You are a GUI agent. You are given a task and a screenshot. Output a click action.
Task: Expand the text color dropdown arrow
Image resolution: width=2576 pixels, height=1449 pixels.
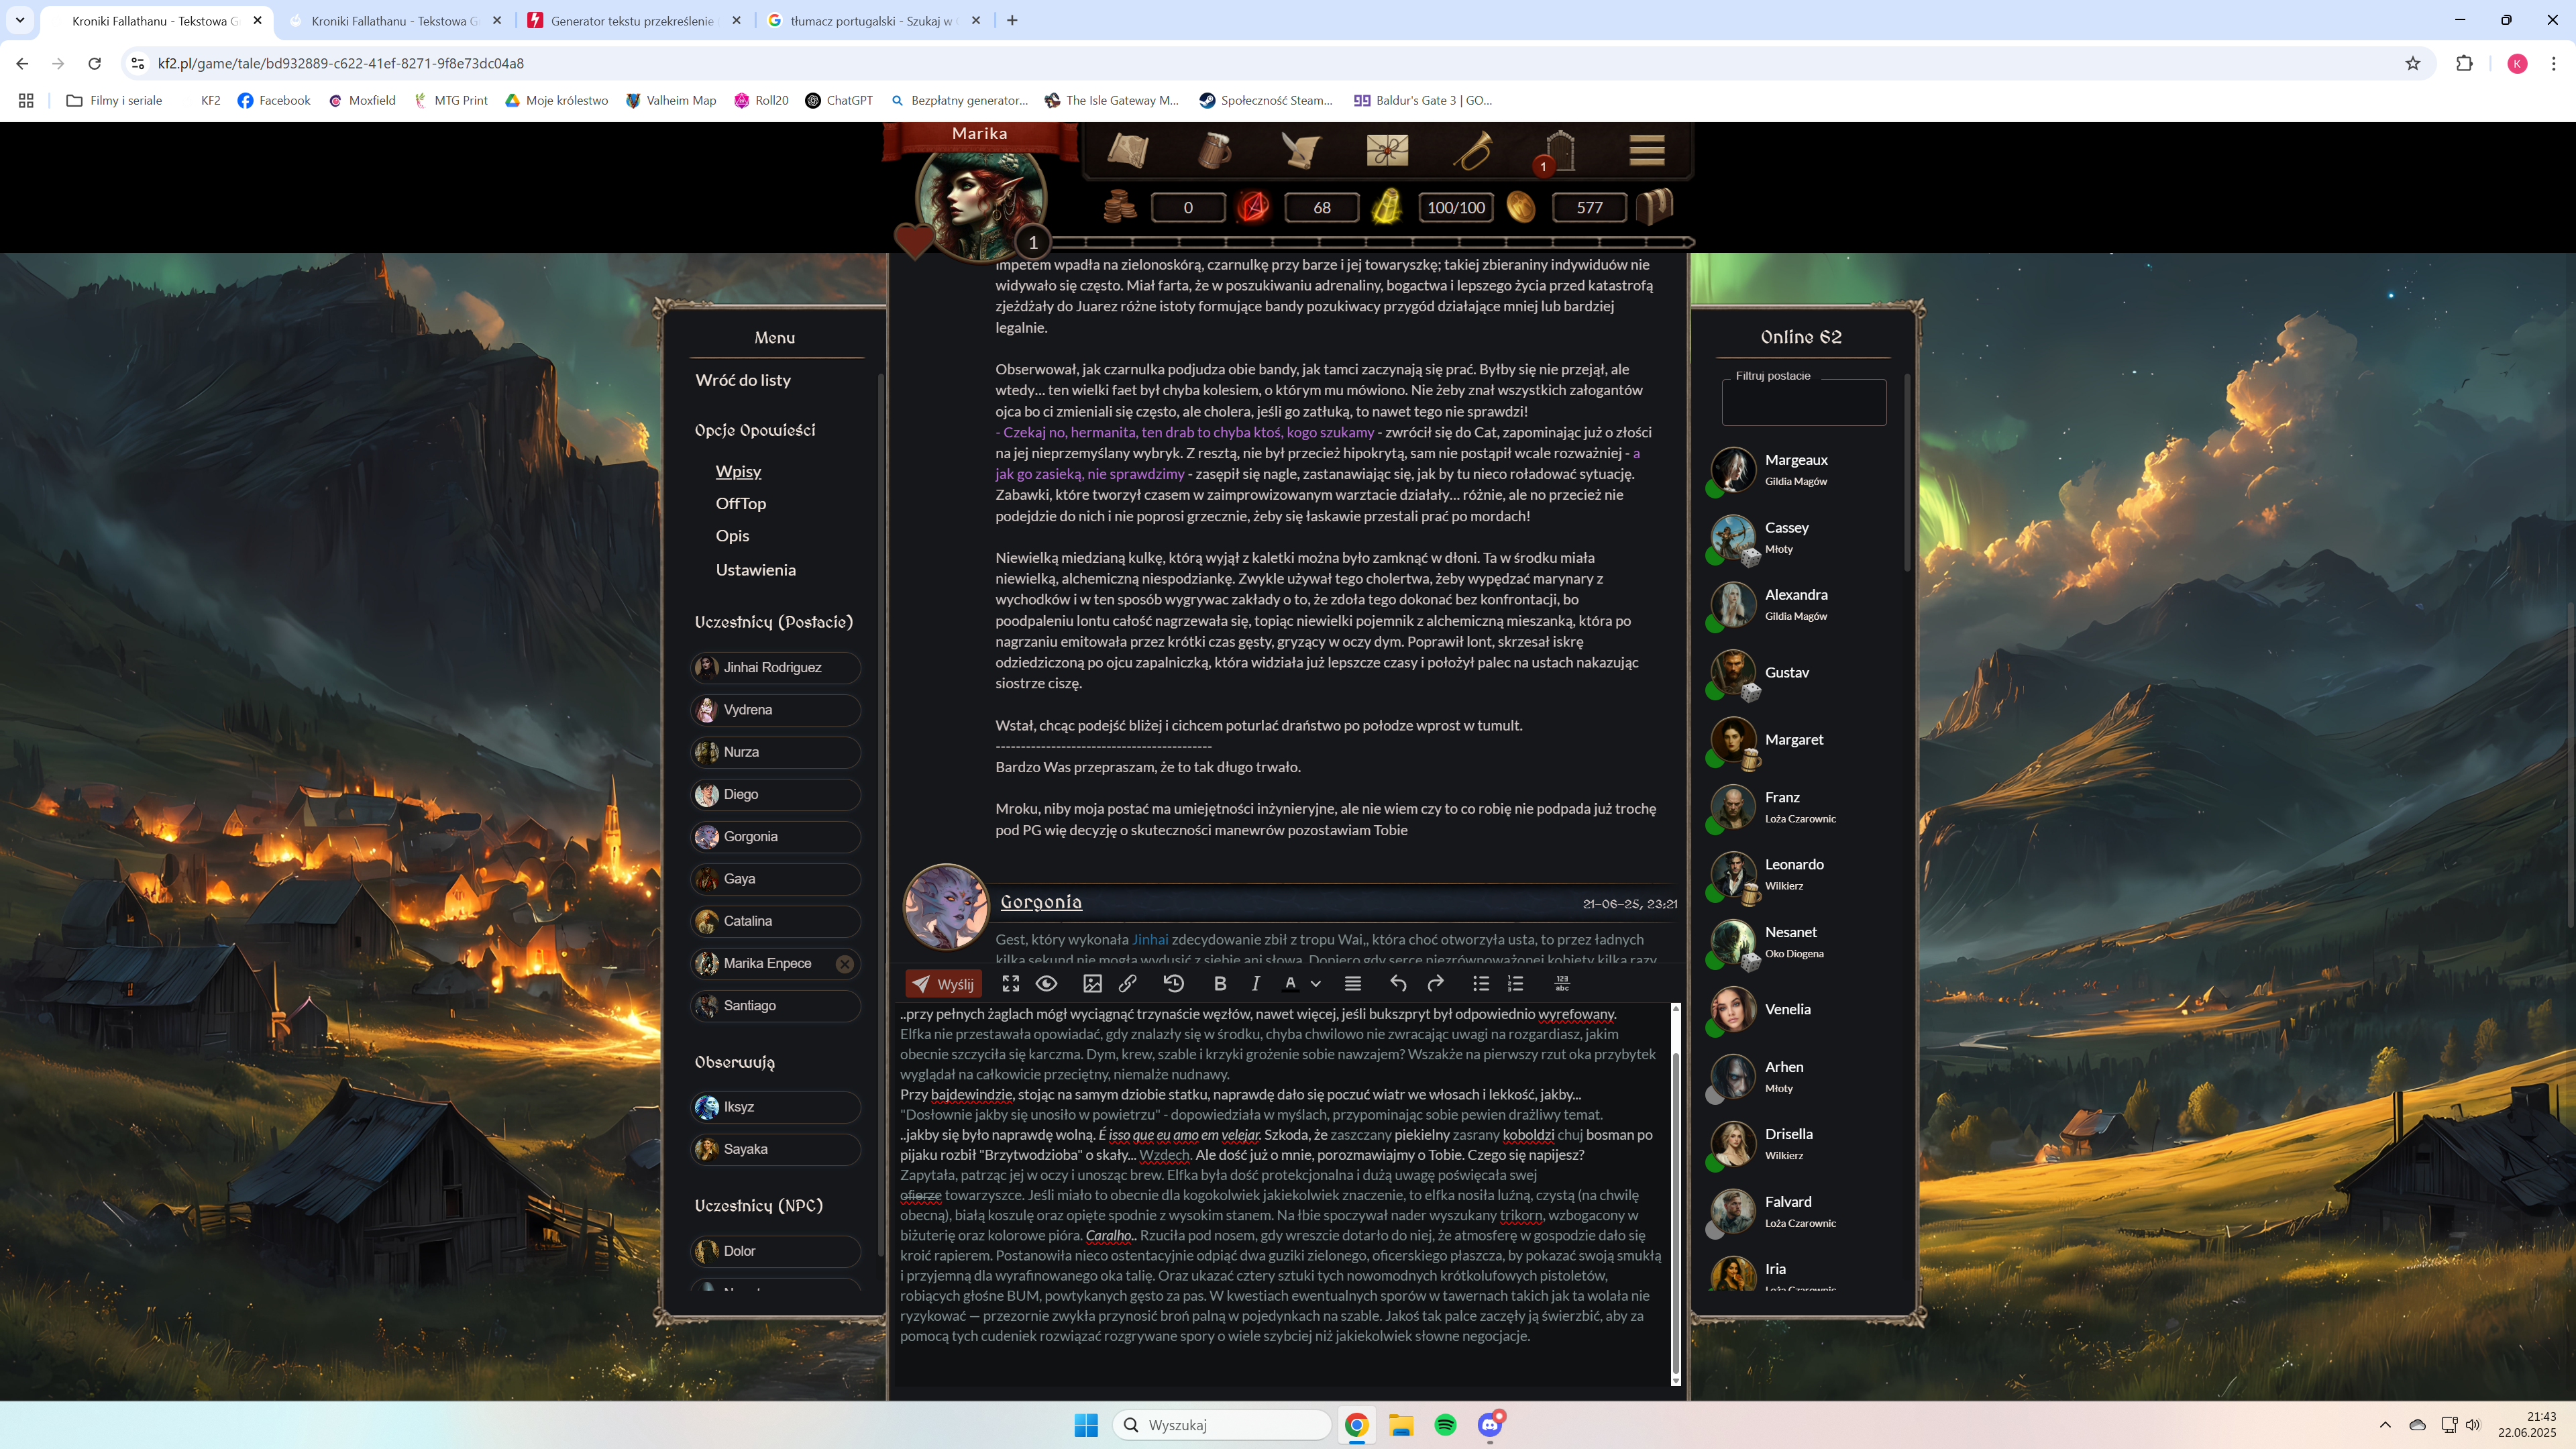click(x=1316, y=984)
